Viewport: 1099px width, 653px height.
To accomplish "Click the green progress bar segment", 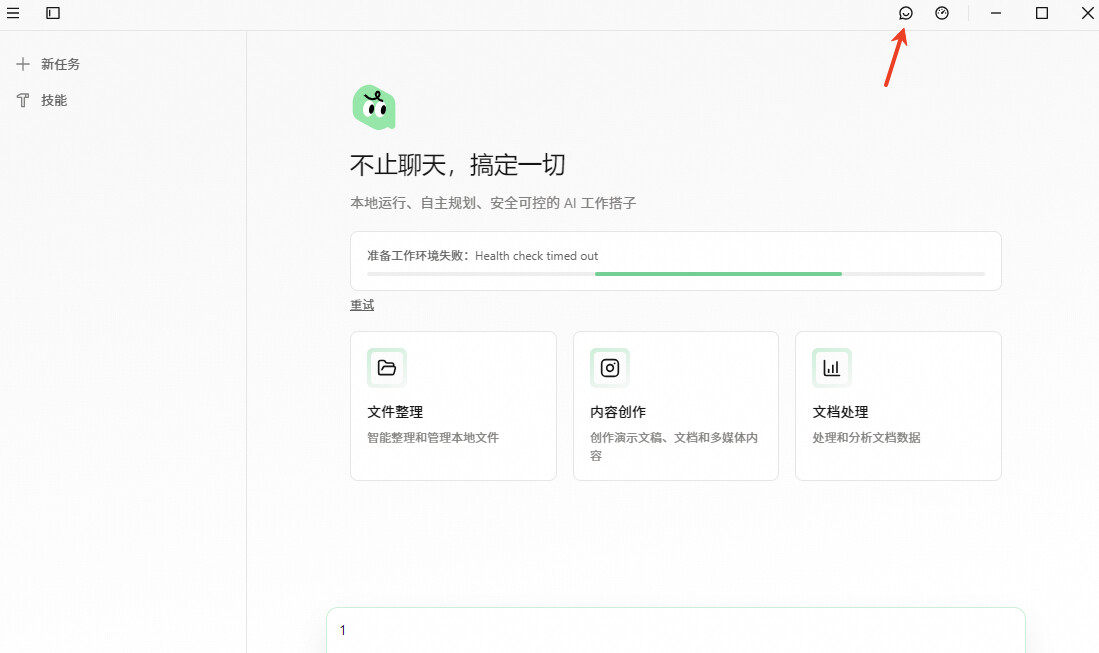I will tap(718, 274).
